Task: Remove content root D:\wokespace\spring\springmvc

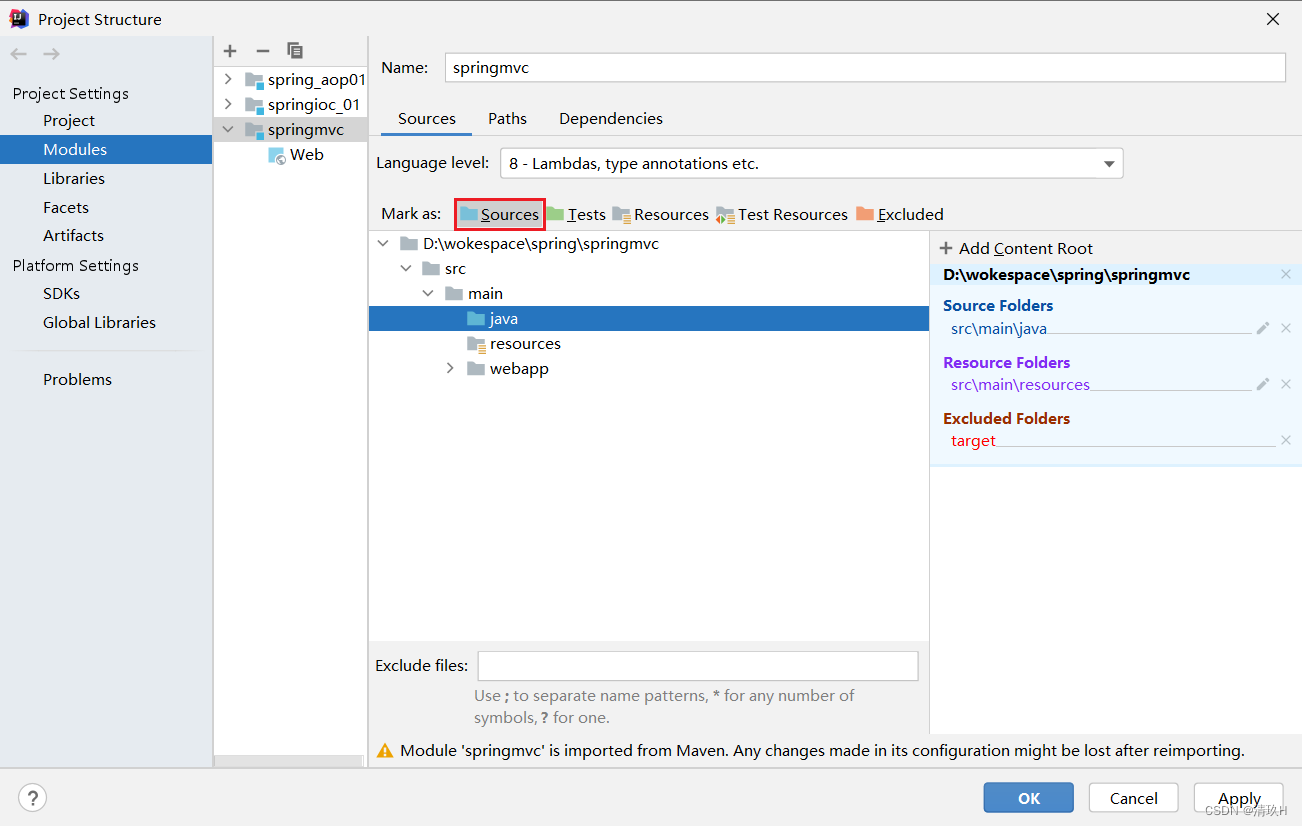Action: pos(1286,274)
